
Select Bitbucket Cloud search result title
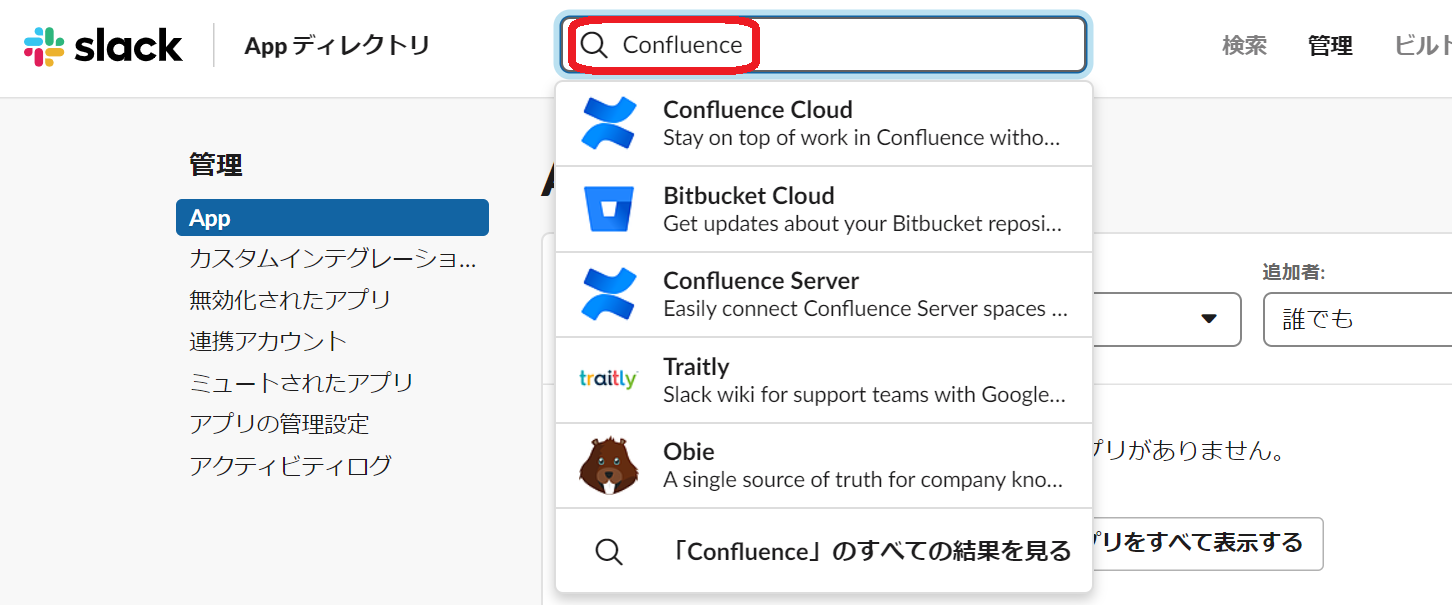pos(749,195)
